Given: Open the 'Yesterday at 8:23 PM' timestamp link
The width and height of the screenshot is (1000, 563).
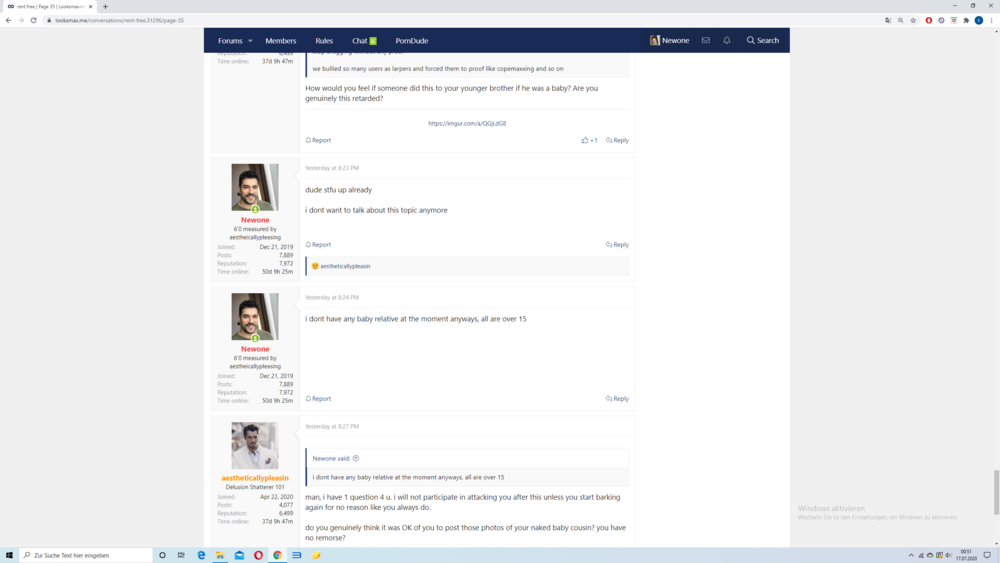Looking at the screenshot, I should [332, 168].
